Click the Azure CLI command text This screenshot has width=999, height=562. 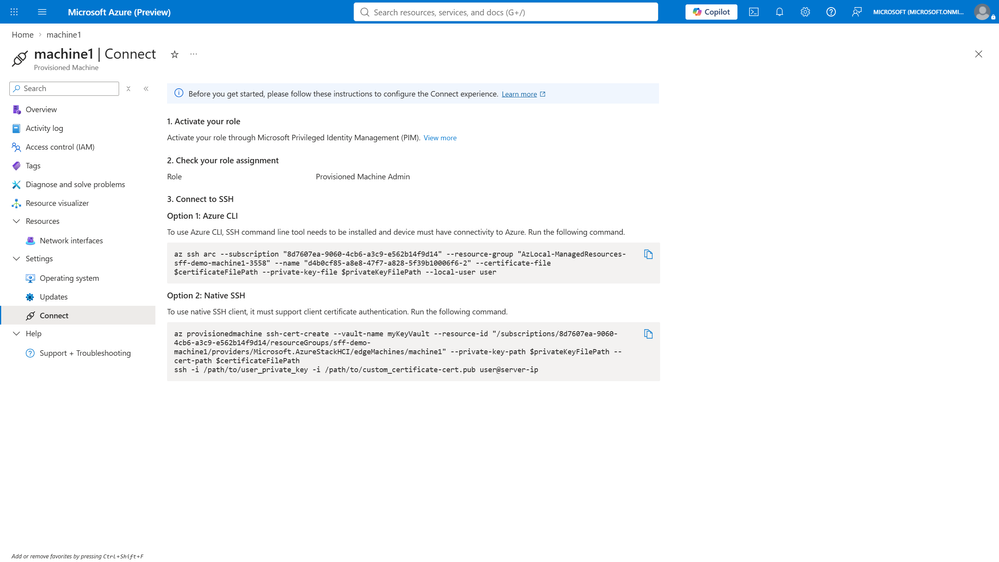(400, 263)
